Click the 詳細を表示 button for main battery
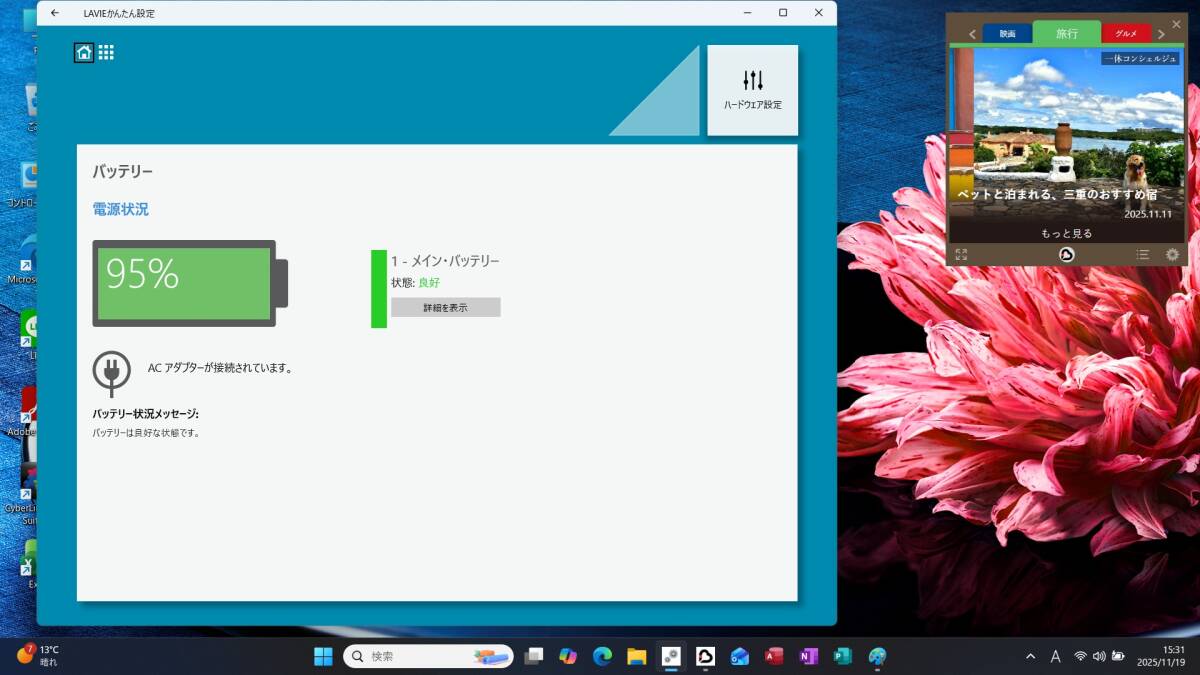The height and width of the screenshot is (675, 1200). tap(445, 308)
